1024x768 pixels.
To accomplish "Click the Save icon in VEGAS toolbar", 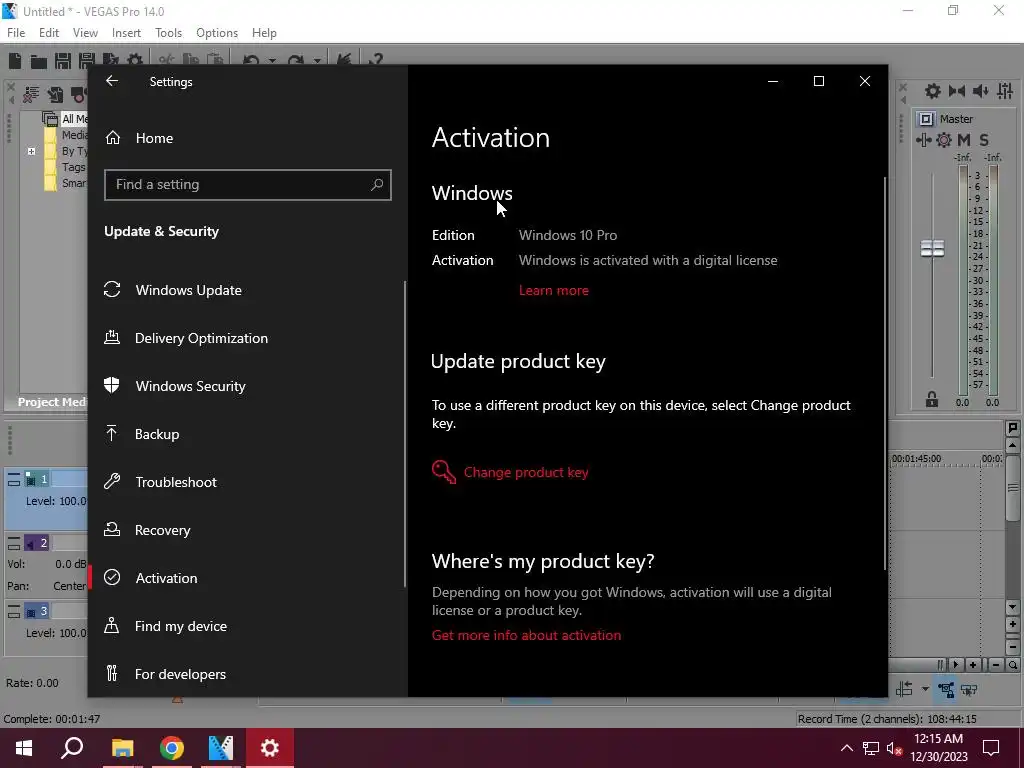I will (63, 61).
